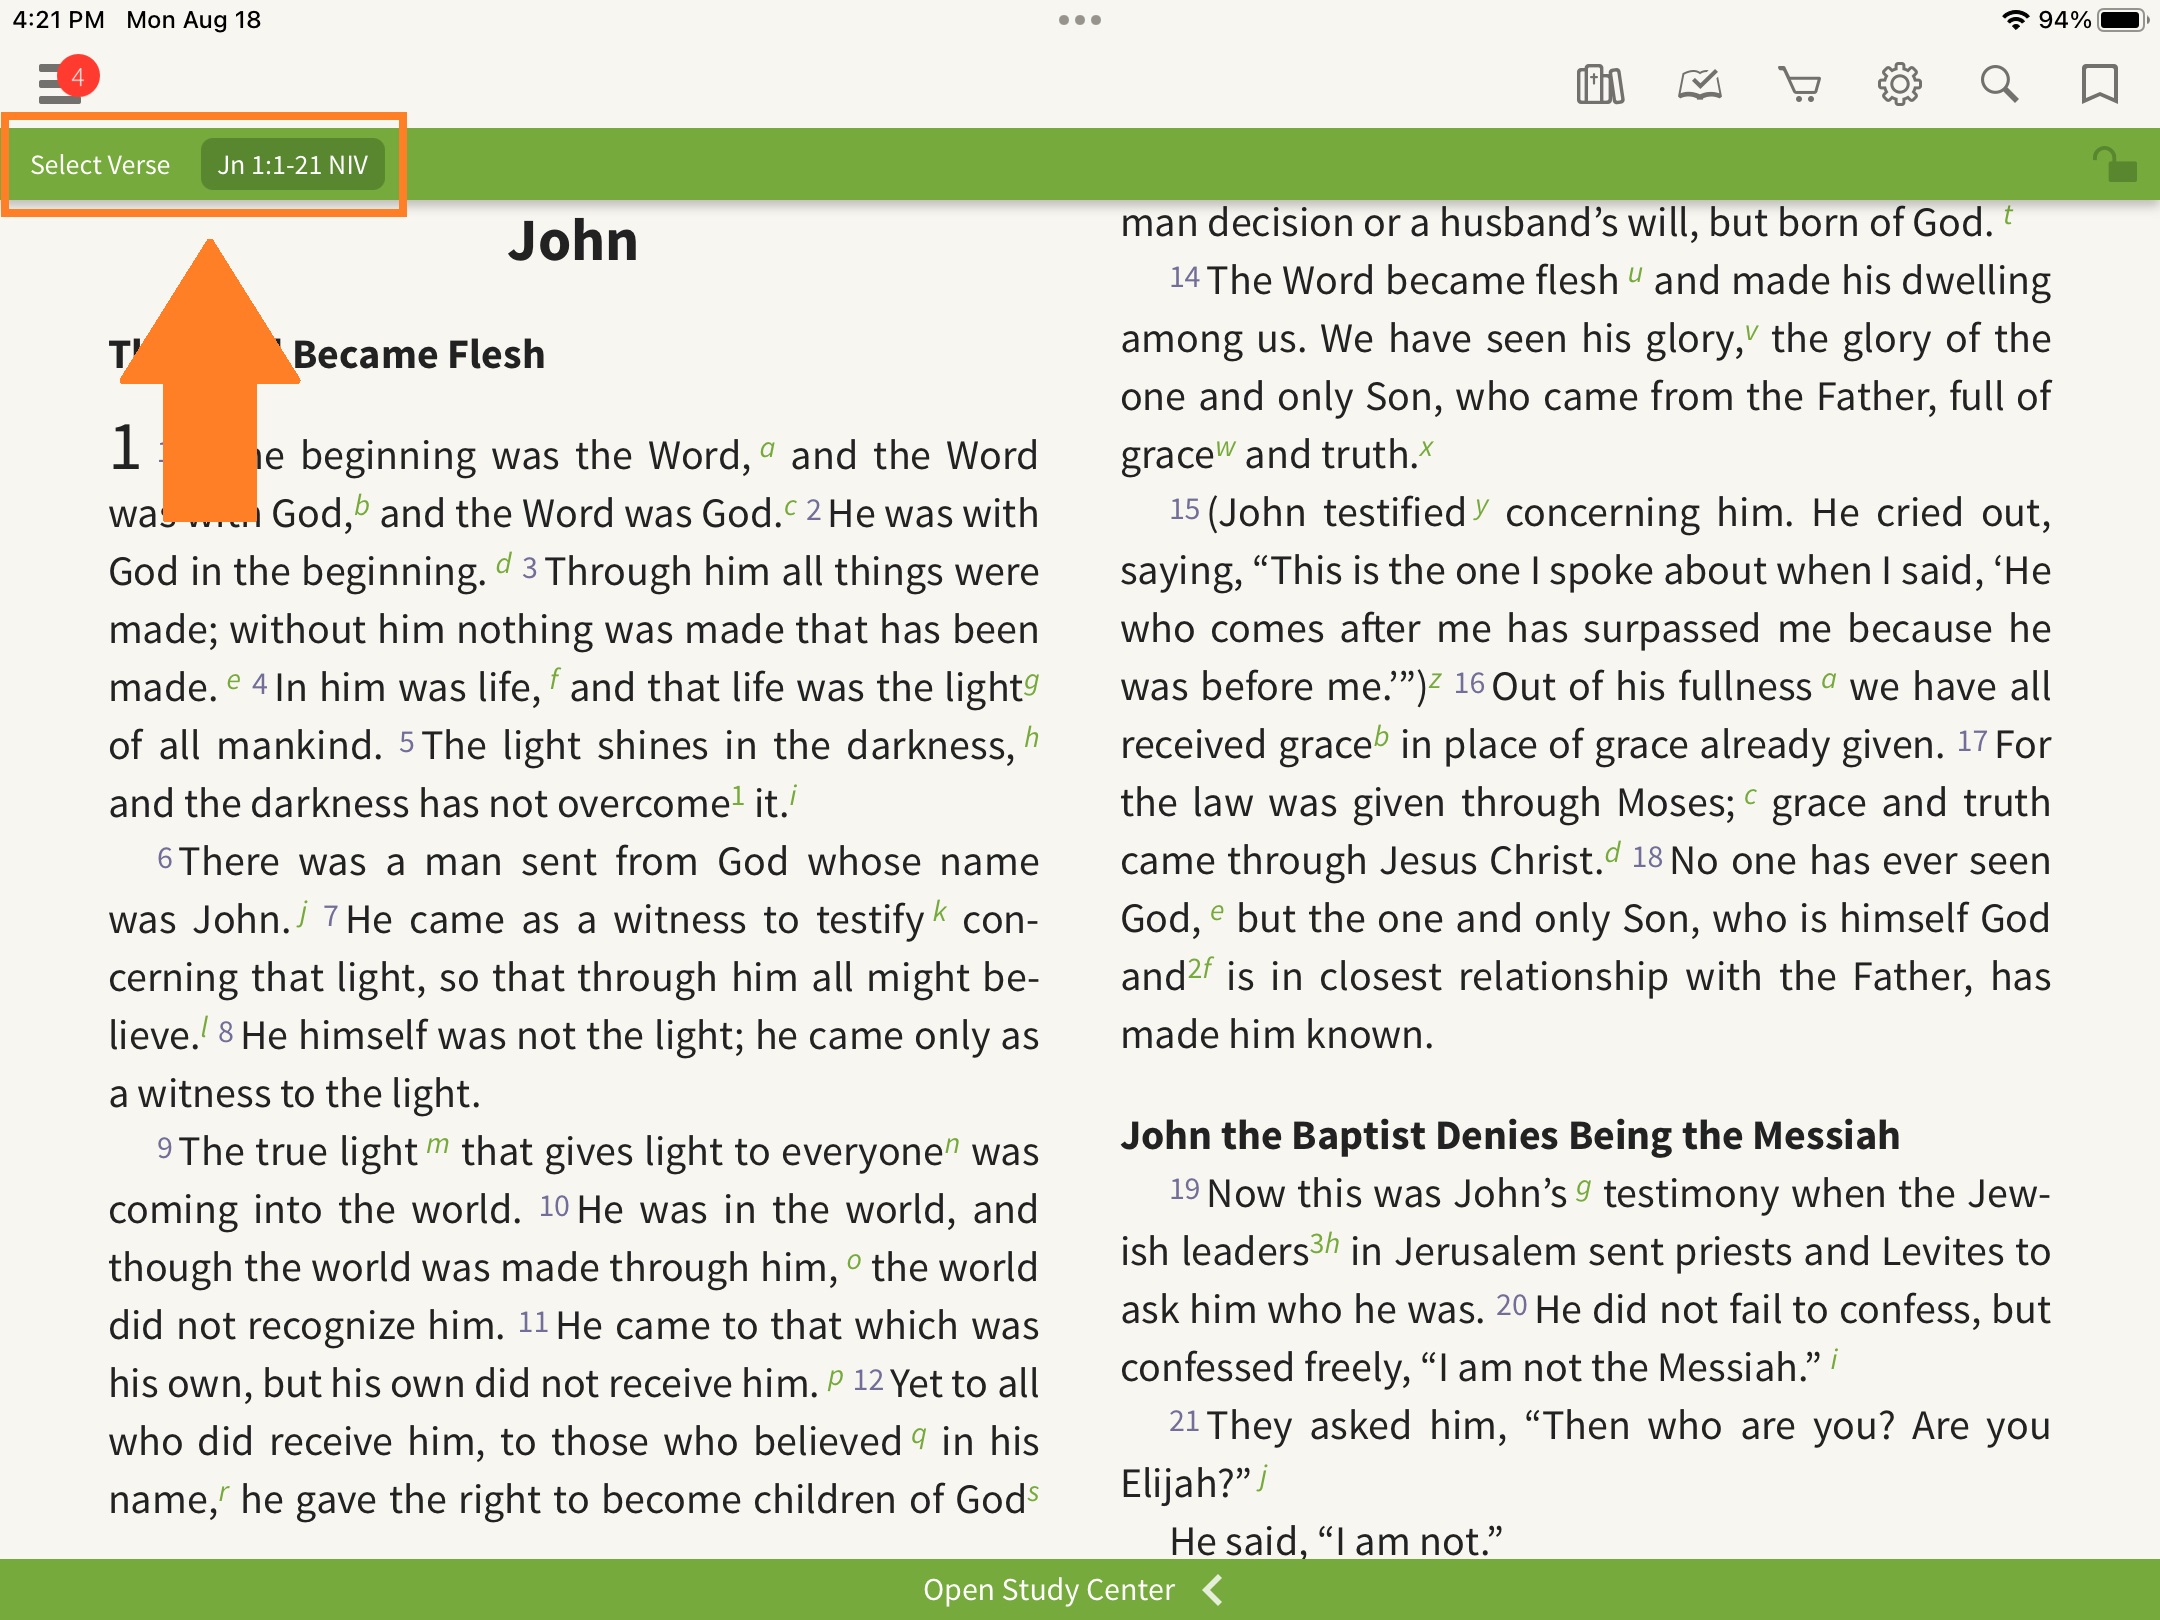
Task: Tap verse number 10
Action: coord(554,1206)
